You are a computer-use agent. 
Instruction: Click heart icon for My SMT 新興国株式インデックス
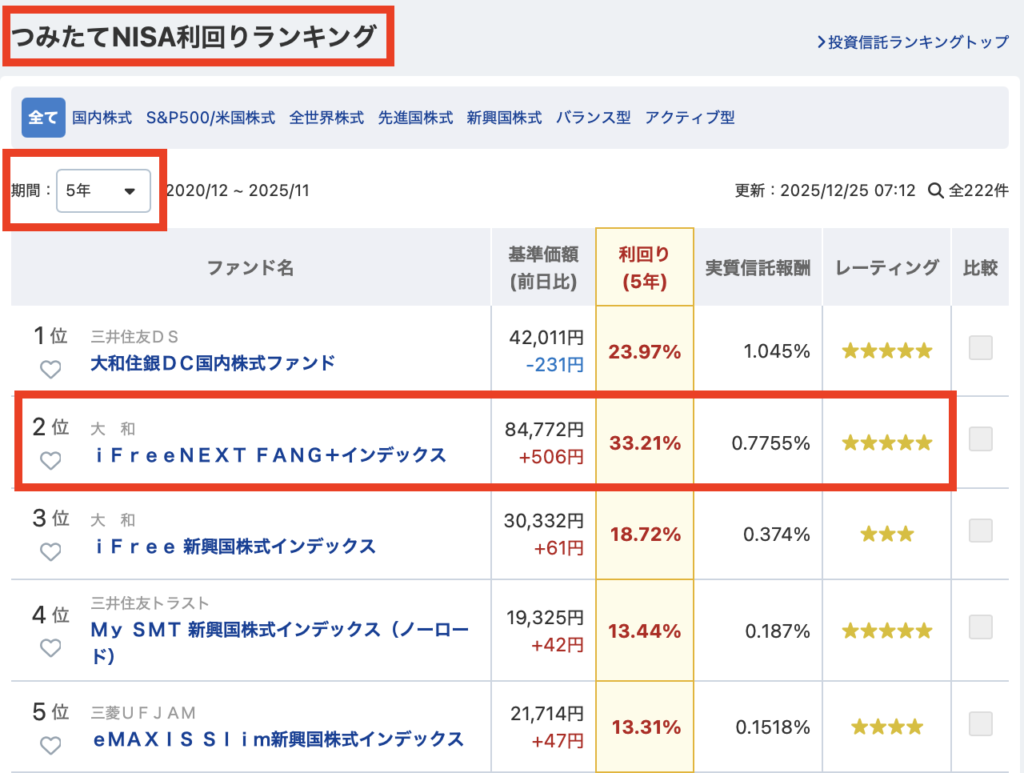point(50,647)
